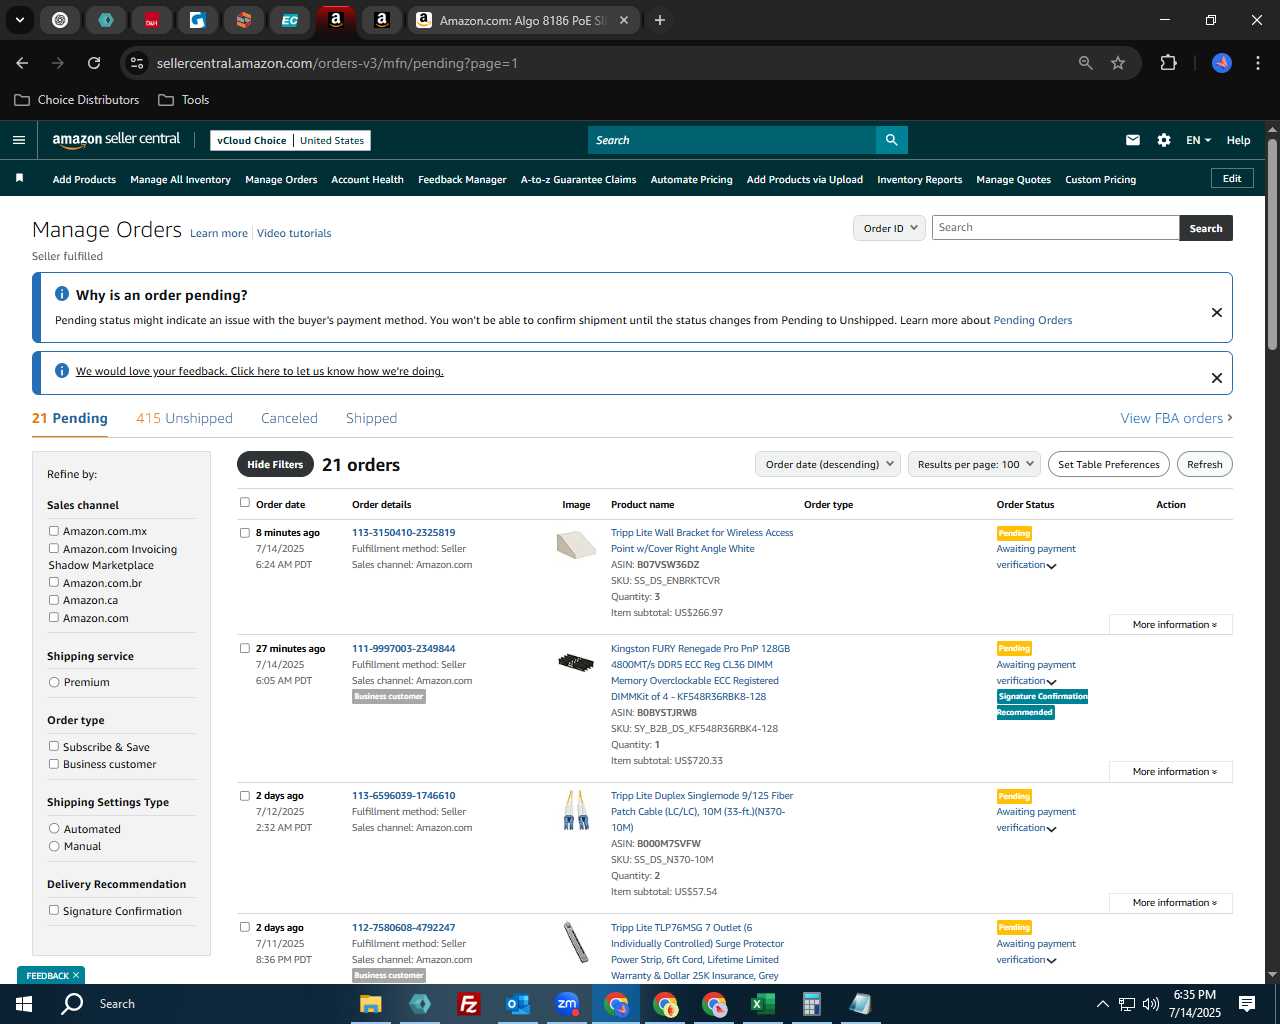Open the Order ID search type dropdown
Image resolution: width=1280 pixels, height=1024 pixels.
click(x=889, y=228)
